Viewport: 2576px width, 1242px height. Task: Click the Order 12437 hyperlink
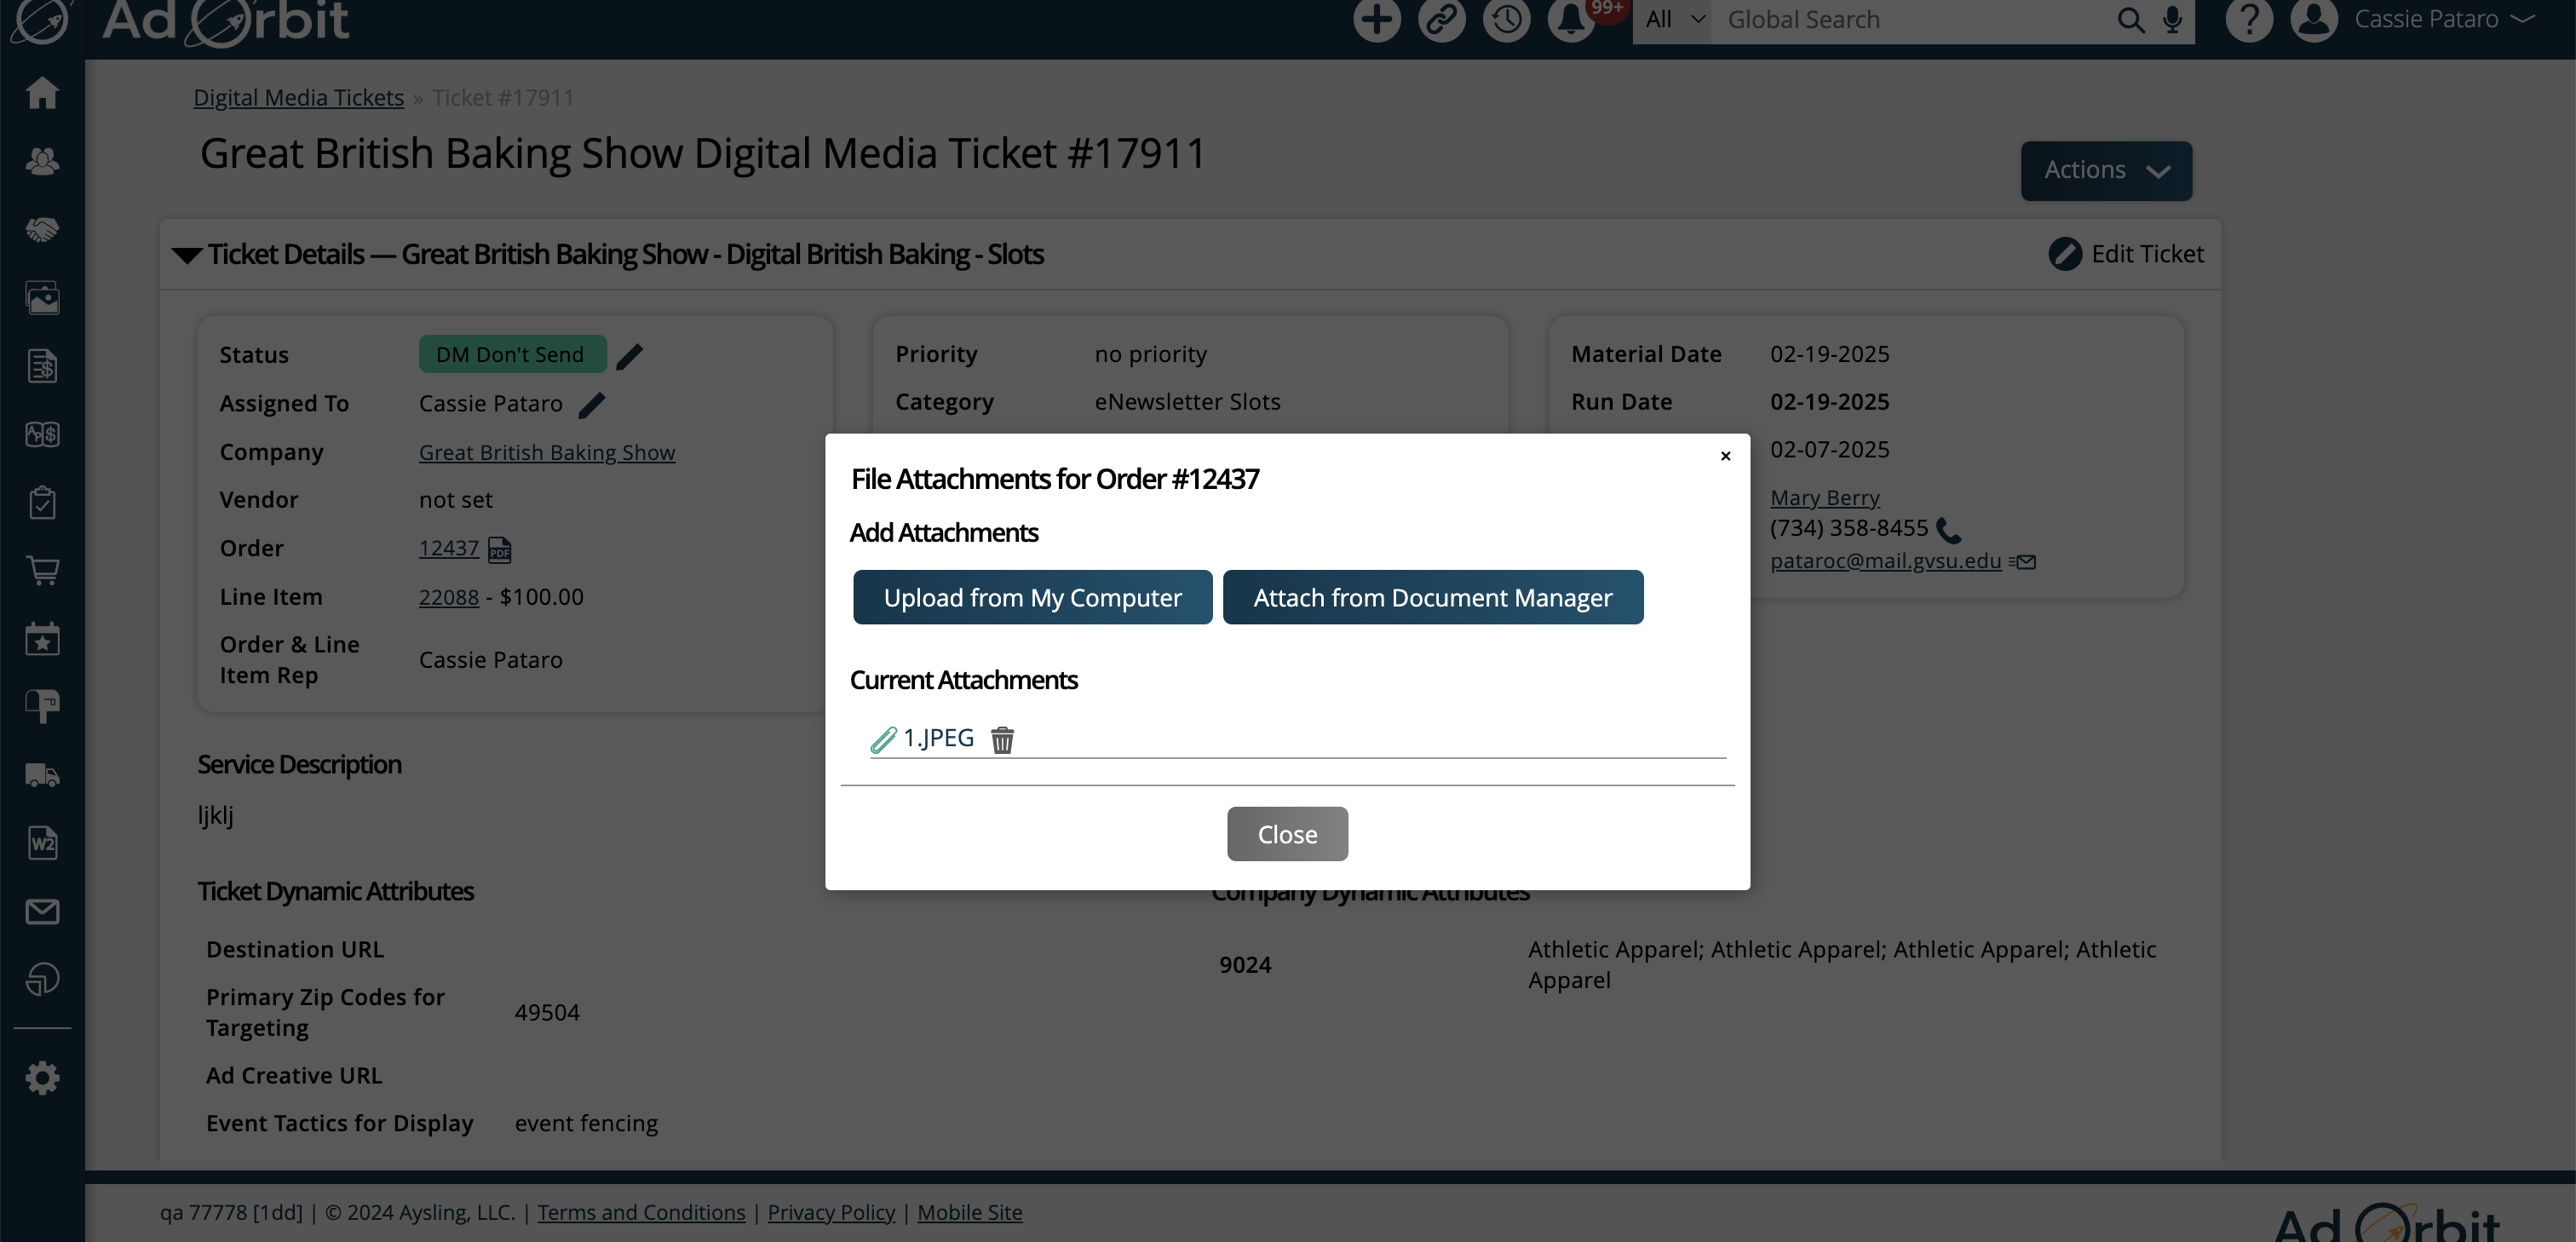(x=448, y=549)
